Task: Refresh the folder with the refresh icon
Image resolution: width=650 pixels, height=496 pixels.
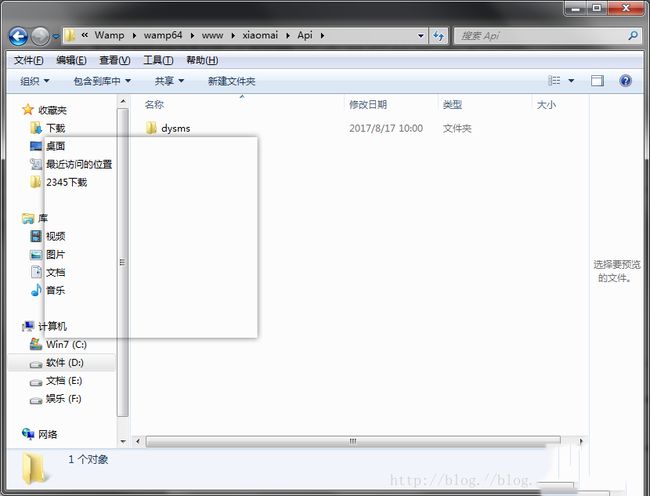Action: point(439,36)
